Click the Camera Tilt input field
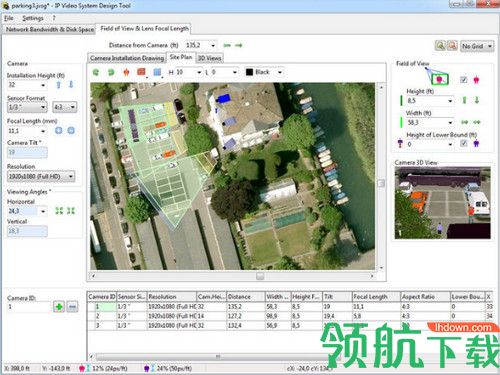The width and height of the screenshot is (500, 375). (x=27, y=152)
